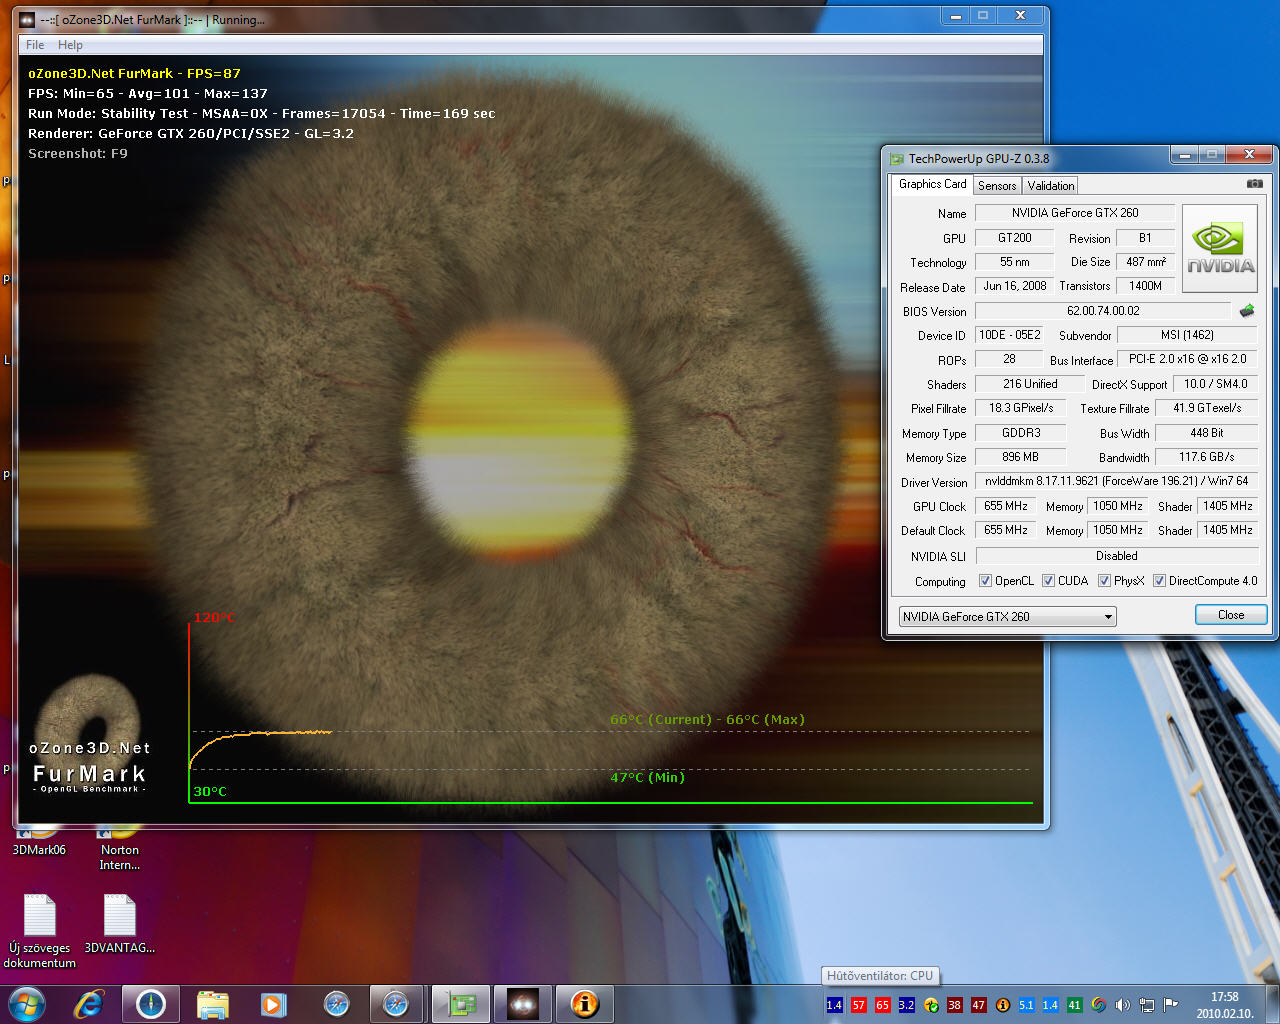Image resolution: width=1280 pixels, height=1024 pixels.
Task: Open the Windows Start menu
Action: pyautogui.click(x=27, y=1003)
